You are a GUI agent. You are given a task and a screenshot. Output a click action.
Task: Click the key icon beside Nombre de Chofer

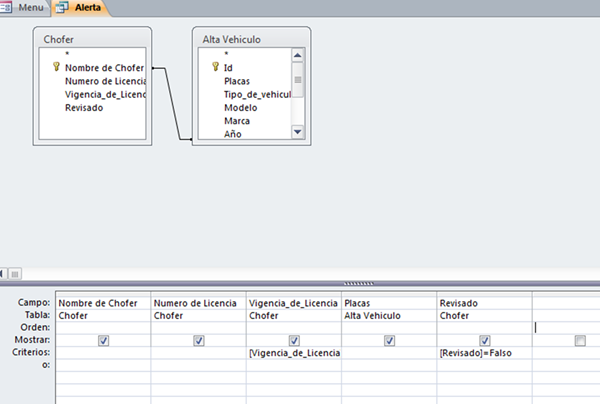tap(56, 68)
